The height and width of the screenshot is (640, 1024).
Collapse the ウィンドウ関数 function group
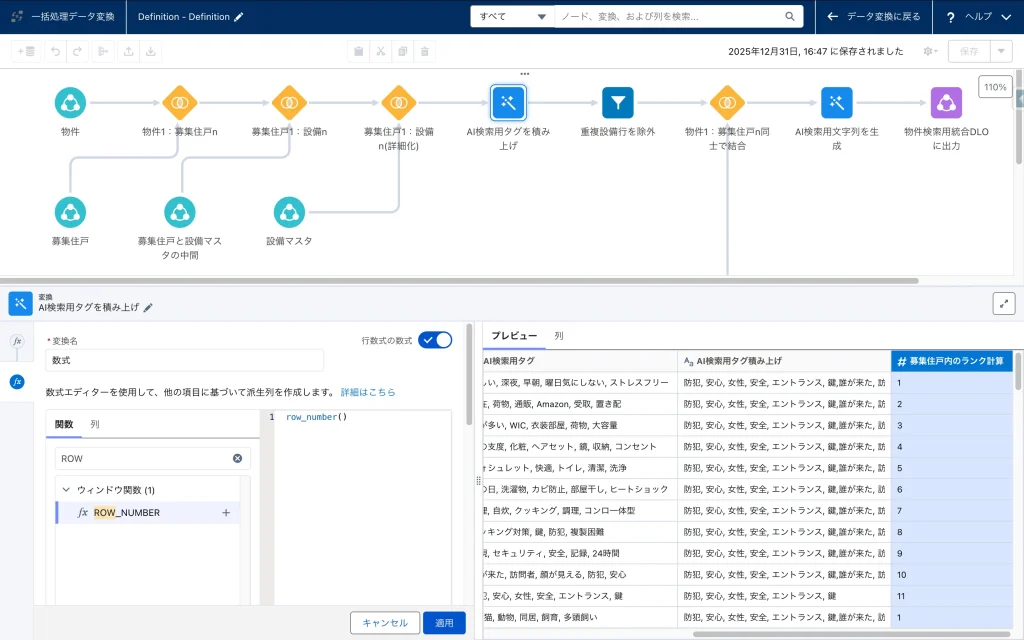66,490
